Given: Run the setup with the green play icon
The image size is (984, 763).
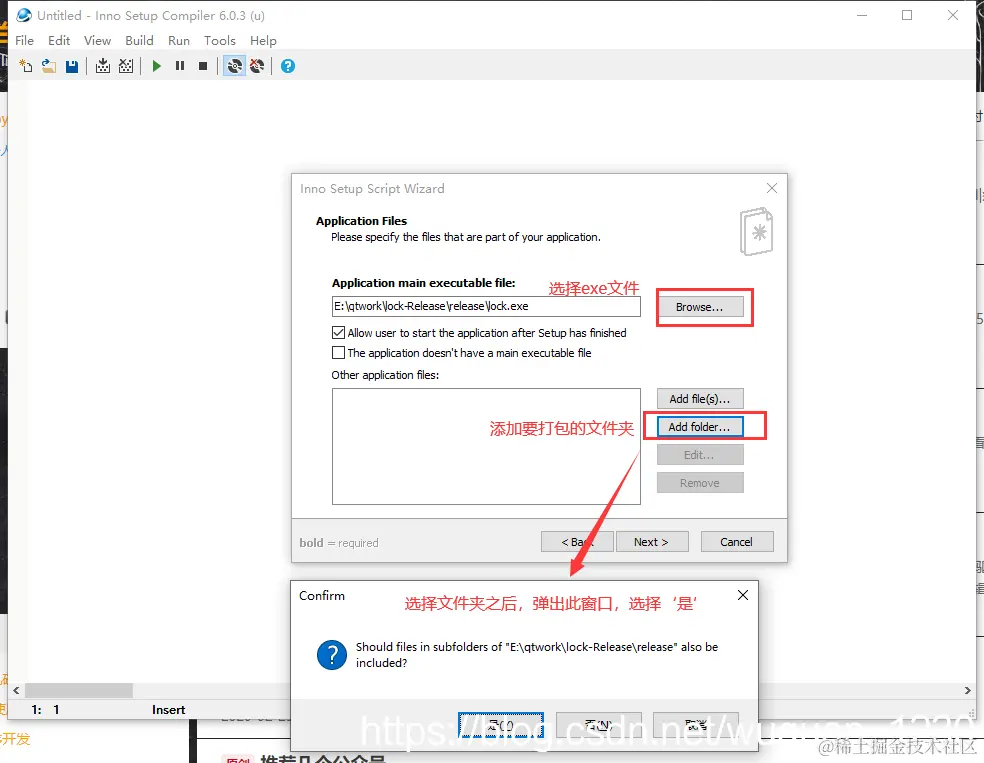Looking at the screenshot, I should (157, 66).
